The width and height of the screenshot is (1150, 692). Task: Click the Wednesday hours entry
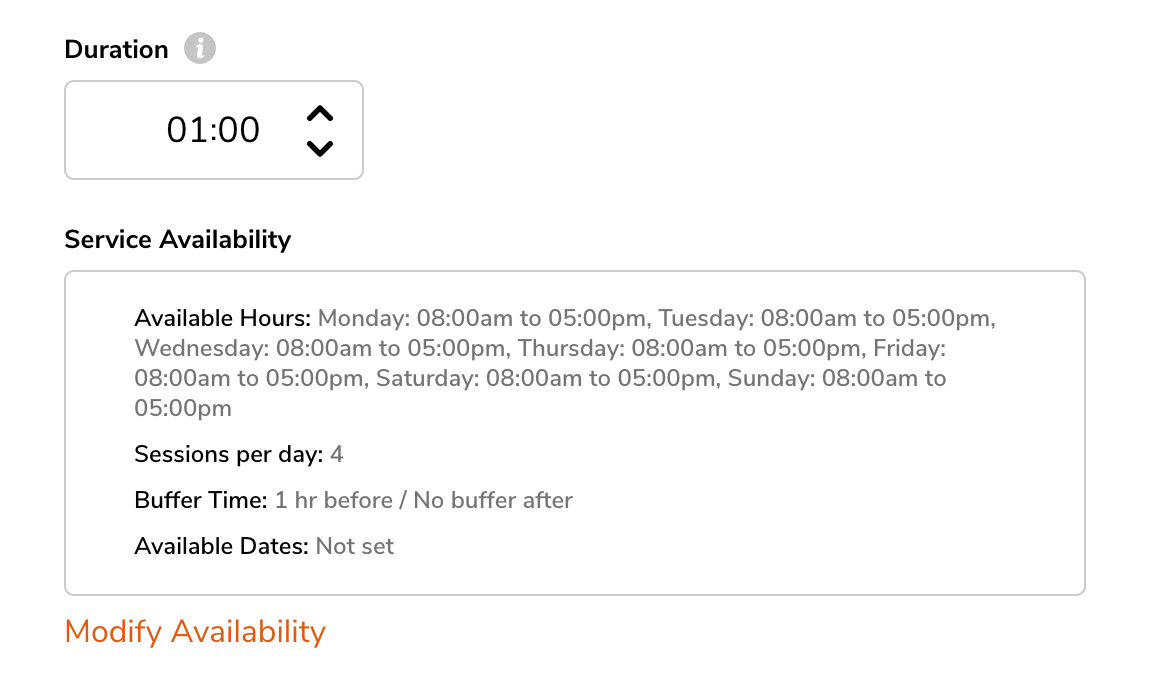[323, 348]
